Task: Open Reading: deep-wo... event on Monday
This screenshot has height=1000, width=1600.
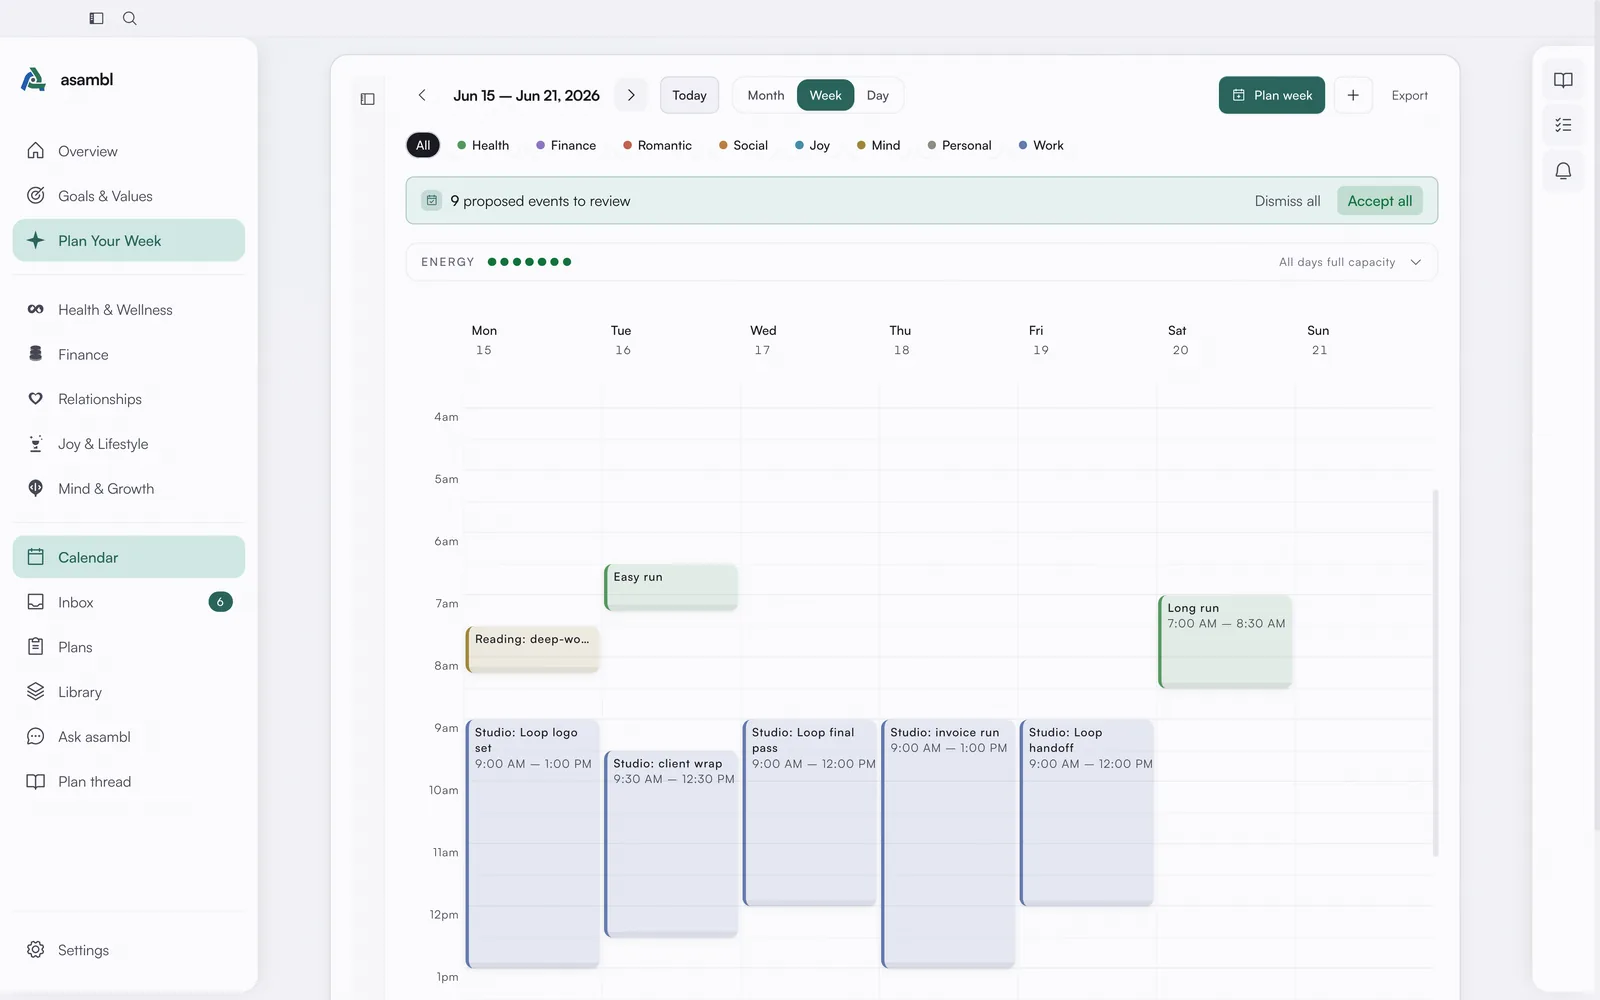Action: point(532,650)
